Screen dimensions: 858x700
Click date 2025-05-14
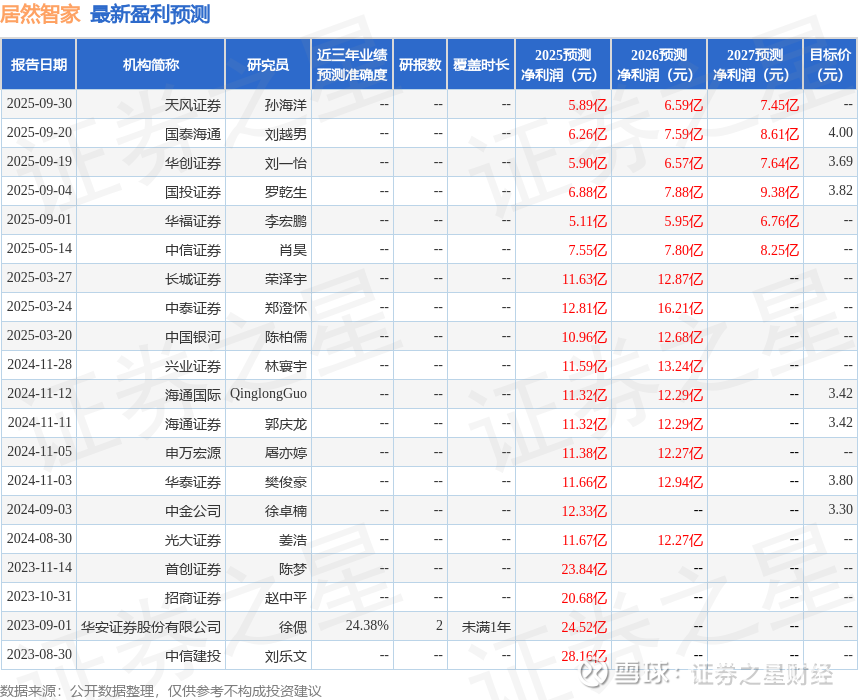pyautogui.click(x=39, y=248)
